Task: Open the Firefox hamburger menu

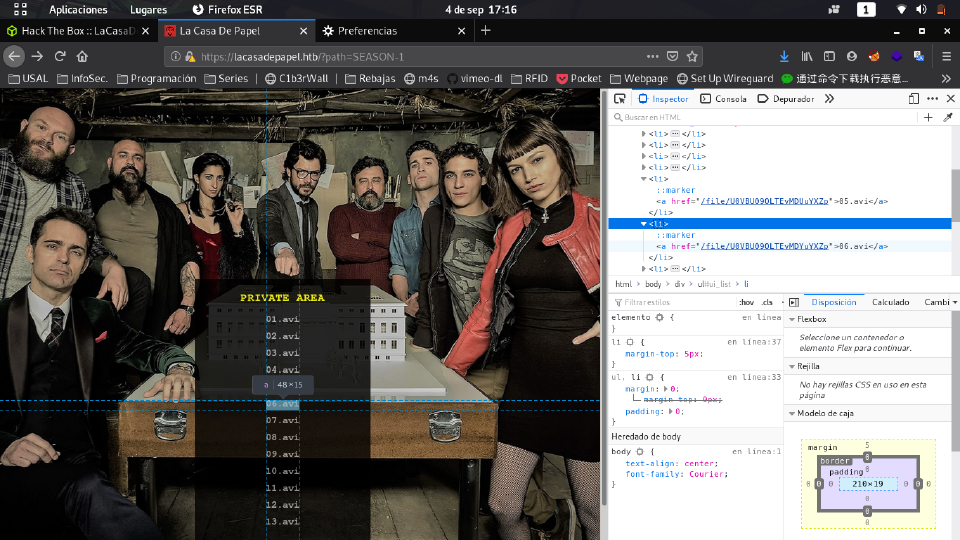Action: [946, 56]
